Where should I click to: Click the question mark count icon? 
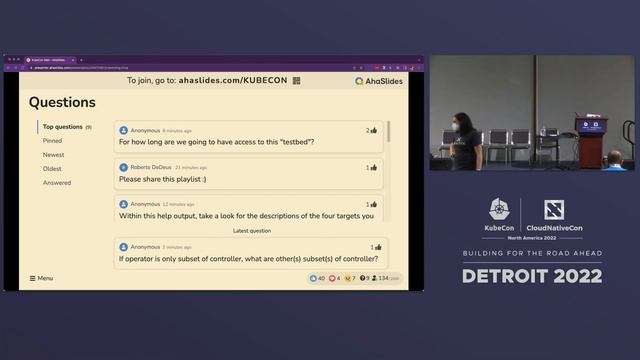[x=362, y=278]
